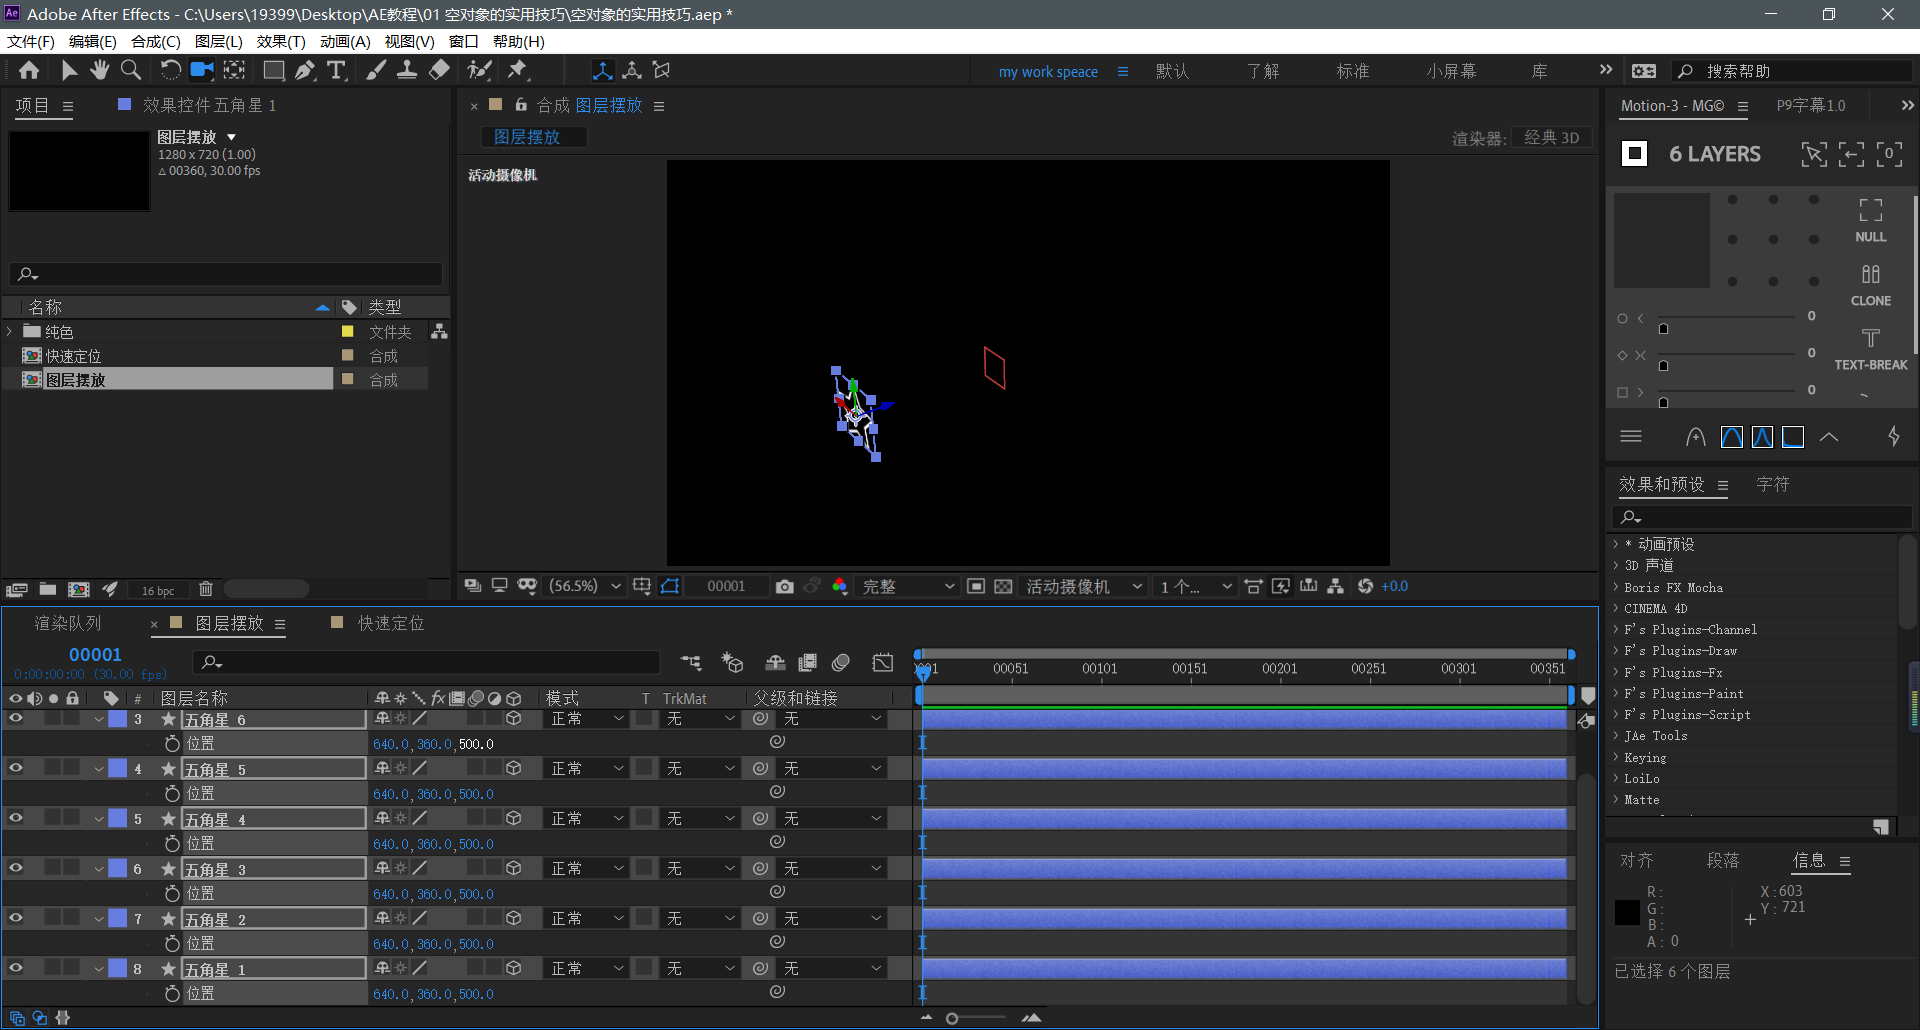Toggle position stopwatch for 五角星 5
This screenshot has width=1920, height=1030.
[x=172, y=793]
